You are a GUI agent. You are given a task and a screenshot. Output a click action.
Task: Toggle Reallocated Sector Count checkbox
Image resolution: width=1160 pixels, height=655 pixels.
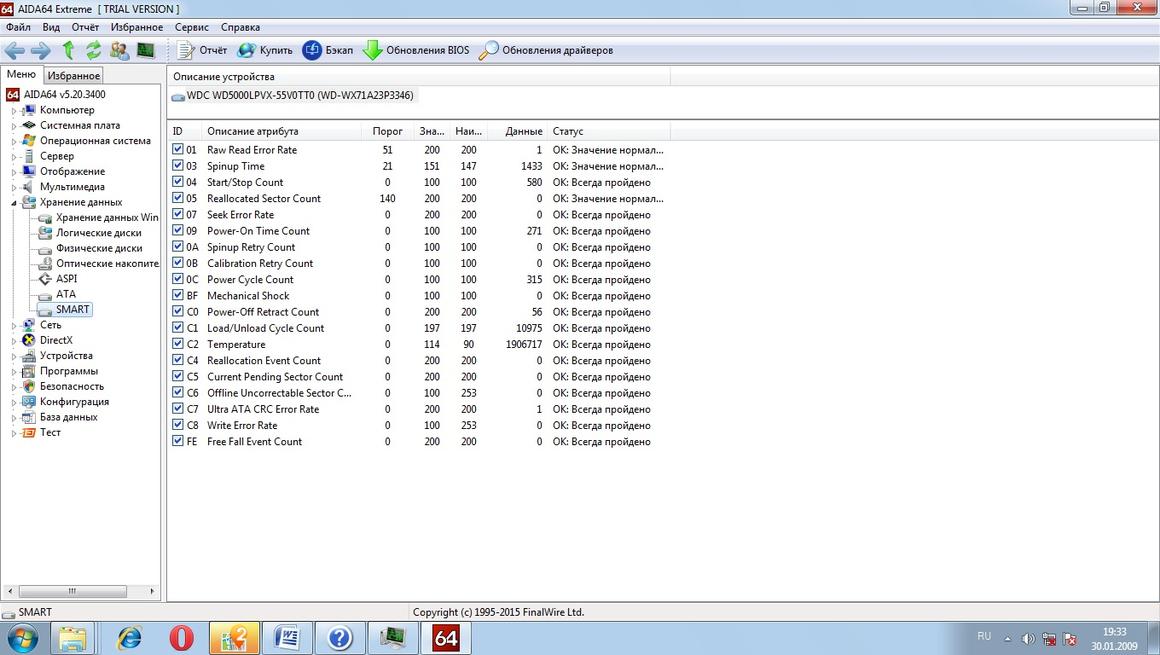178,198
